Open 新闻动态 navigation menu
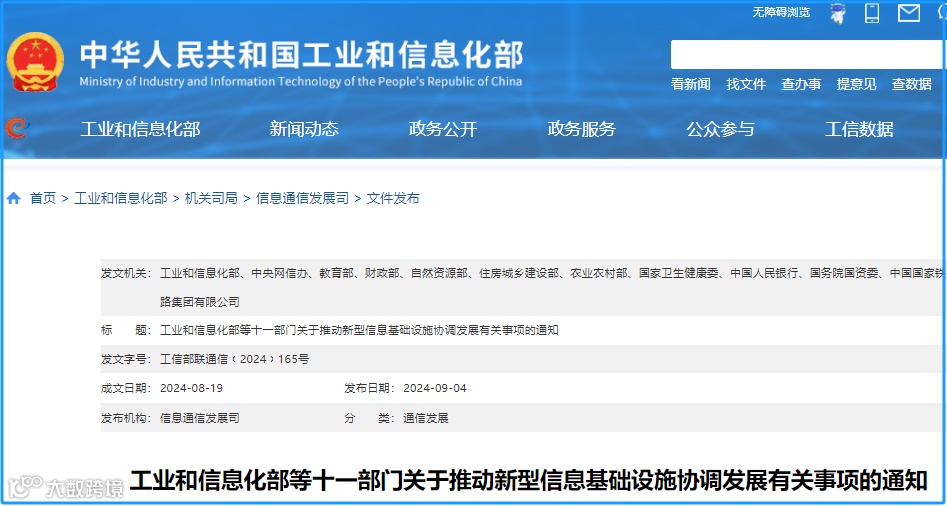The image size is (947, 506). [x=304, y=129]
